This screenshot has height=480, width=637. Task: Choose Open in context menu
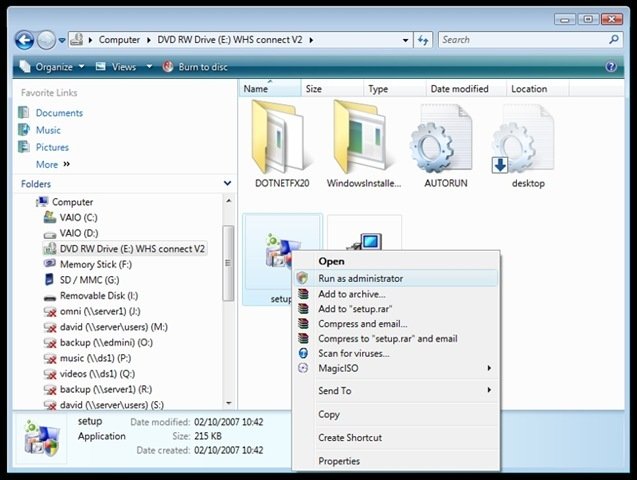[x=331, y=262]
